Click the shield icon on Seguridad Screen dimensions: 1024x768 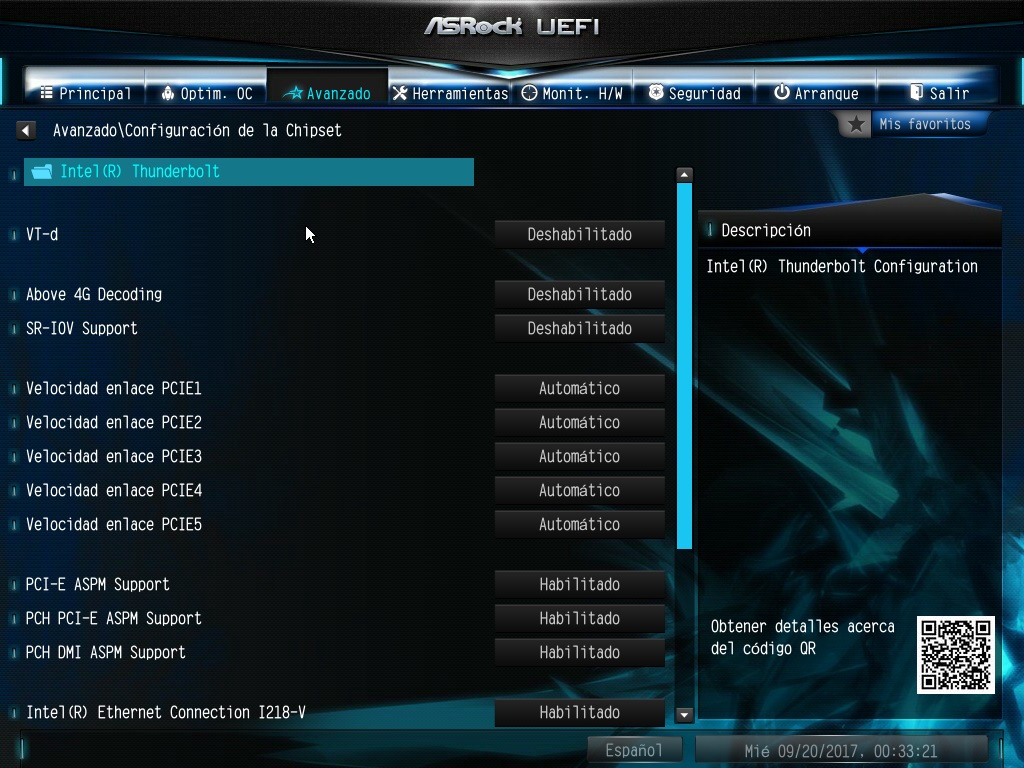point(656,92)
